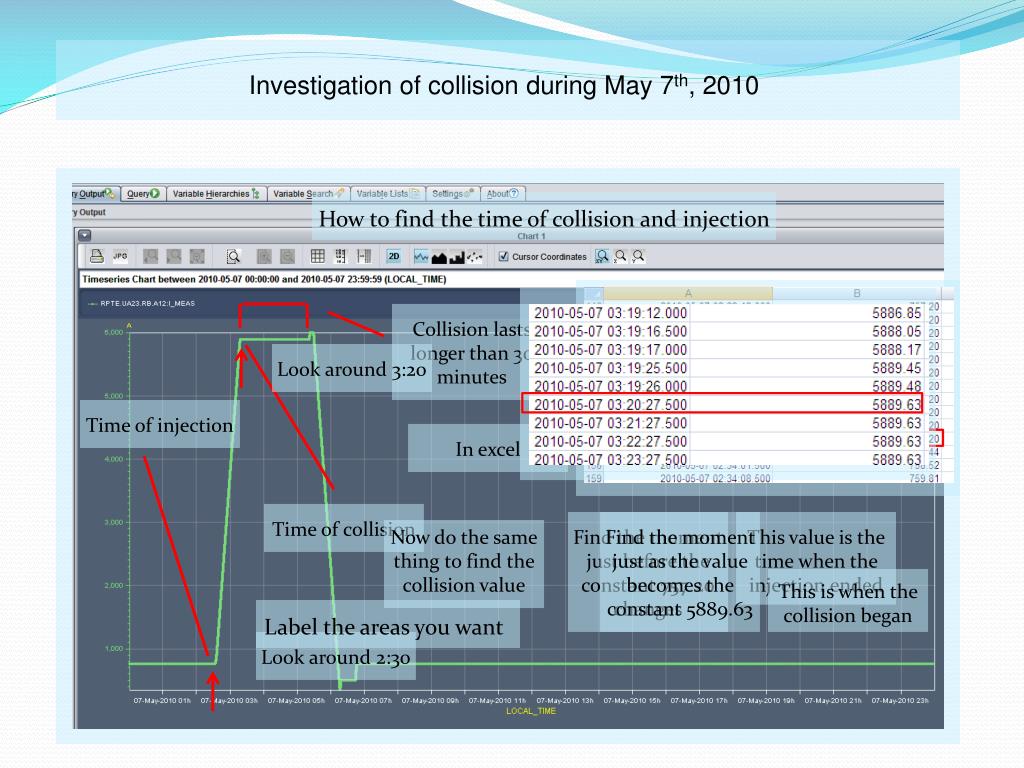This screenshot has height=768, width=1024.
Task: Select the bar chart style icon
Action: pos(456,257)
